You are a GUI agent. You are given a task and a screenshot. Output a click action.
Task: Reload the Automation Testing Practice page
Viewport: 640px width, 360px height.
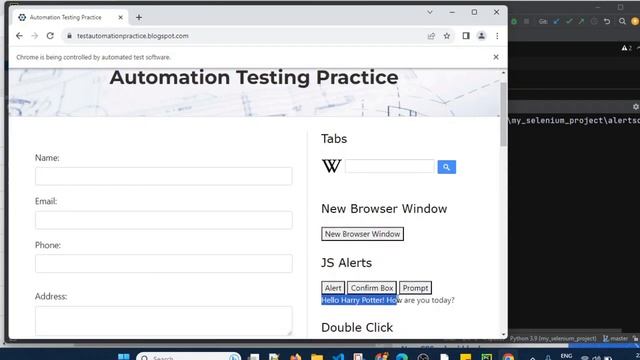tap(50, 36)
